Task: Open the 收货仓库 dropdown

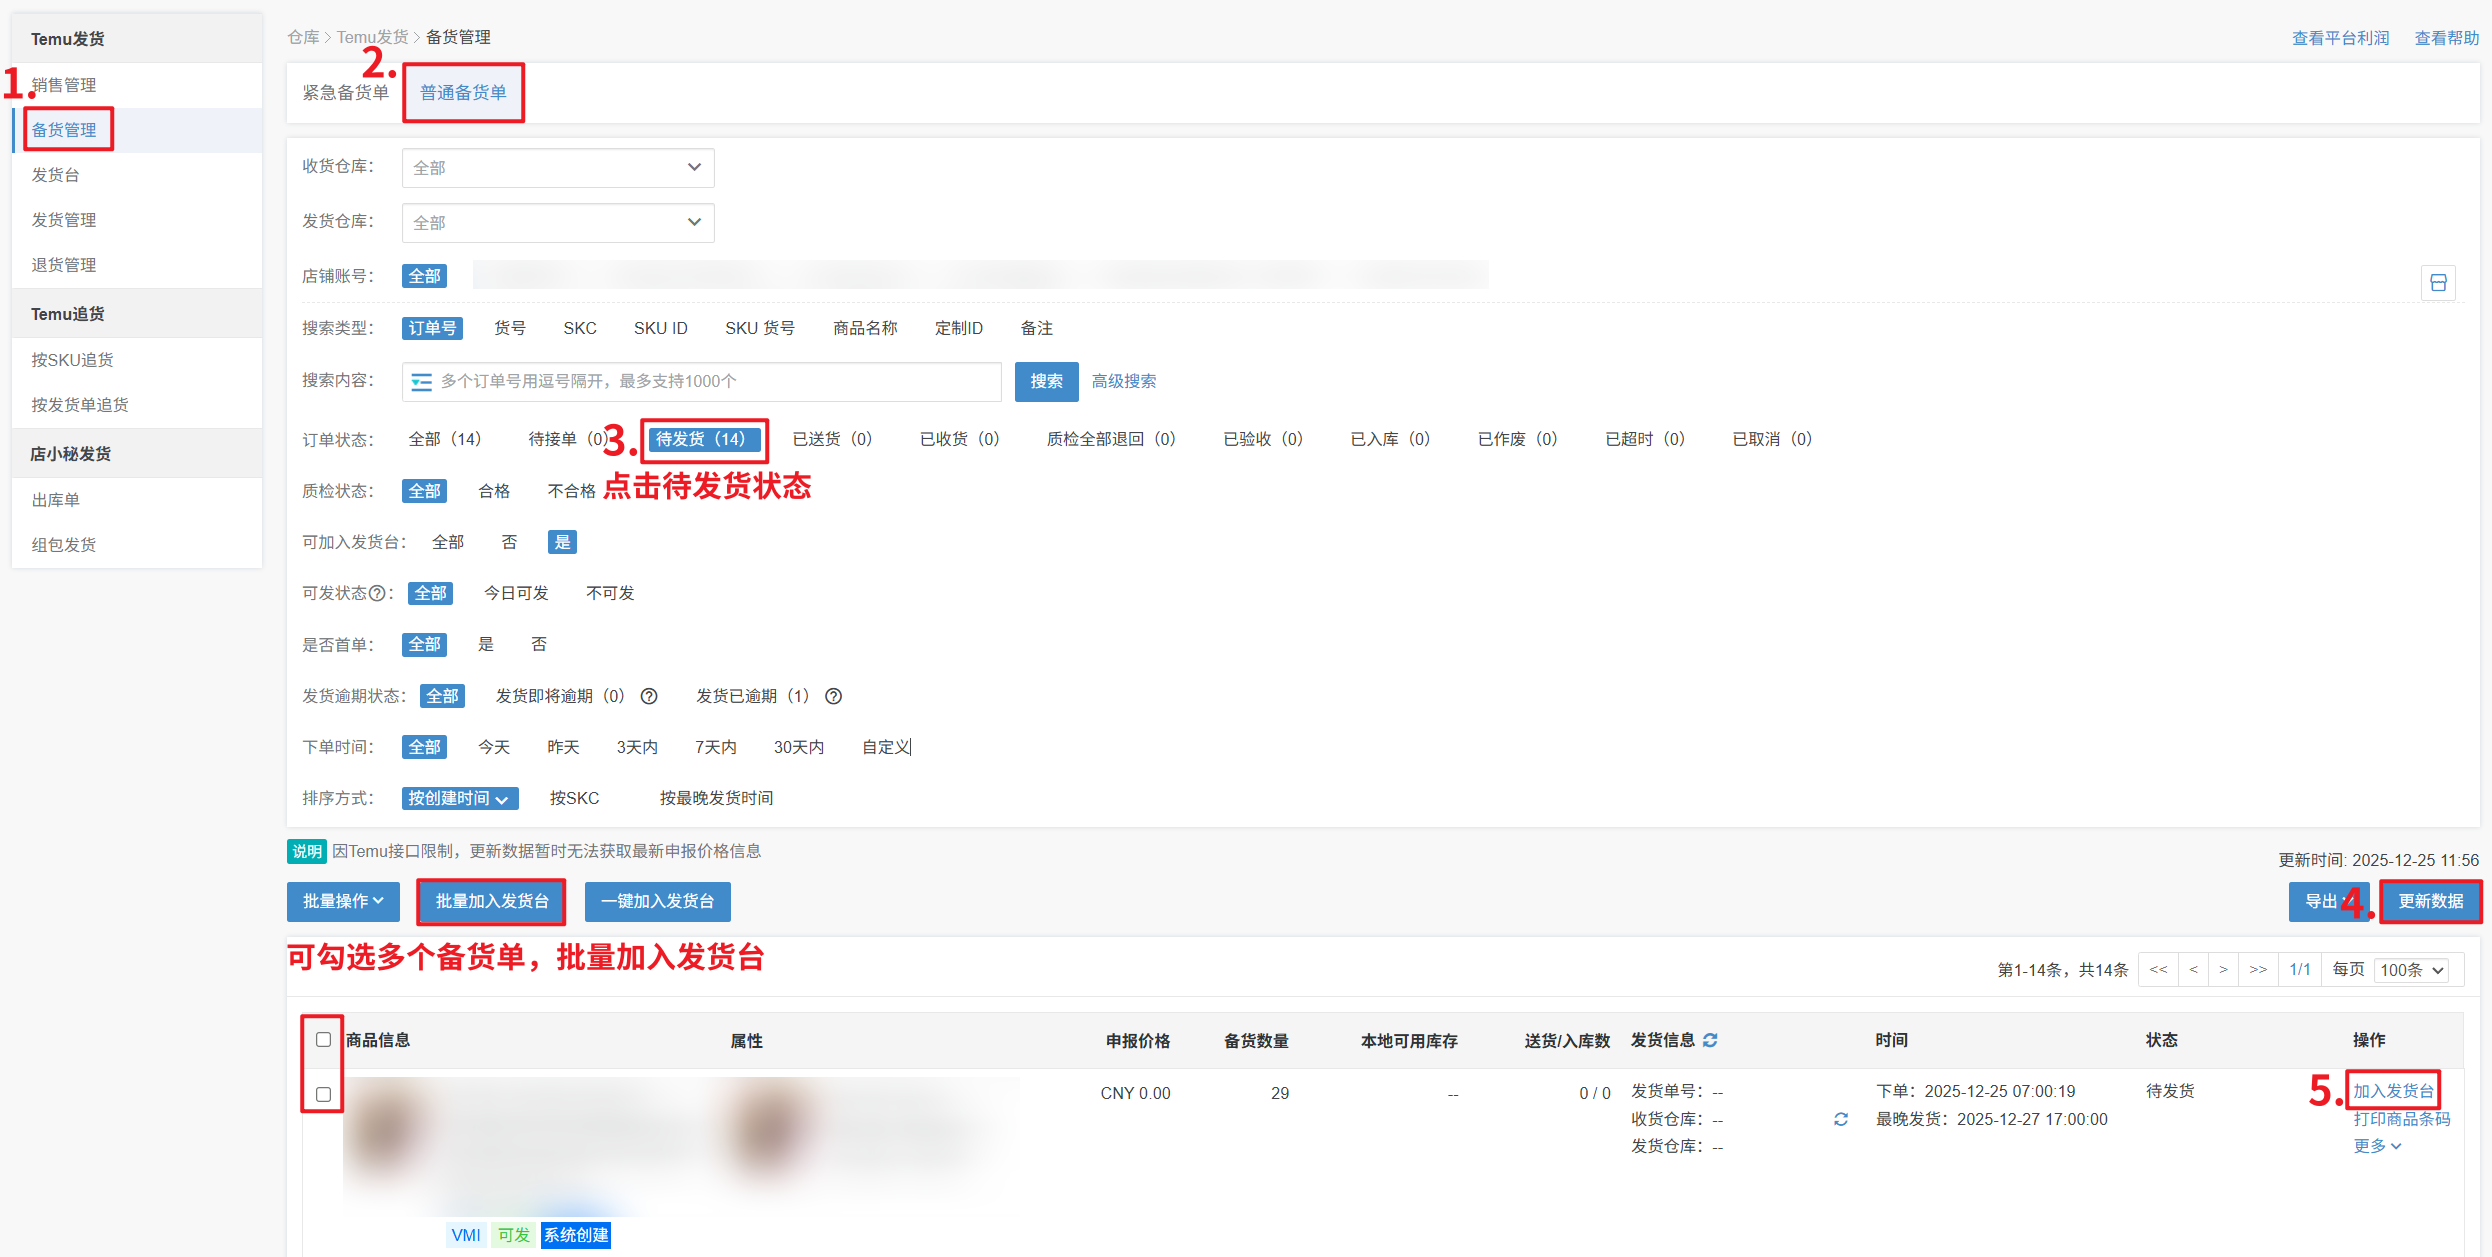Action: pyautogui.click(x=557, y=167)
